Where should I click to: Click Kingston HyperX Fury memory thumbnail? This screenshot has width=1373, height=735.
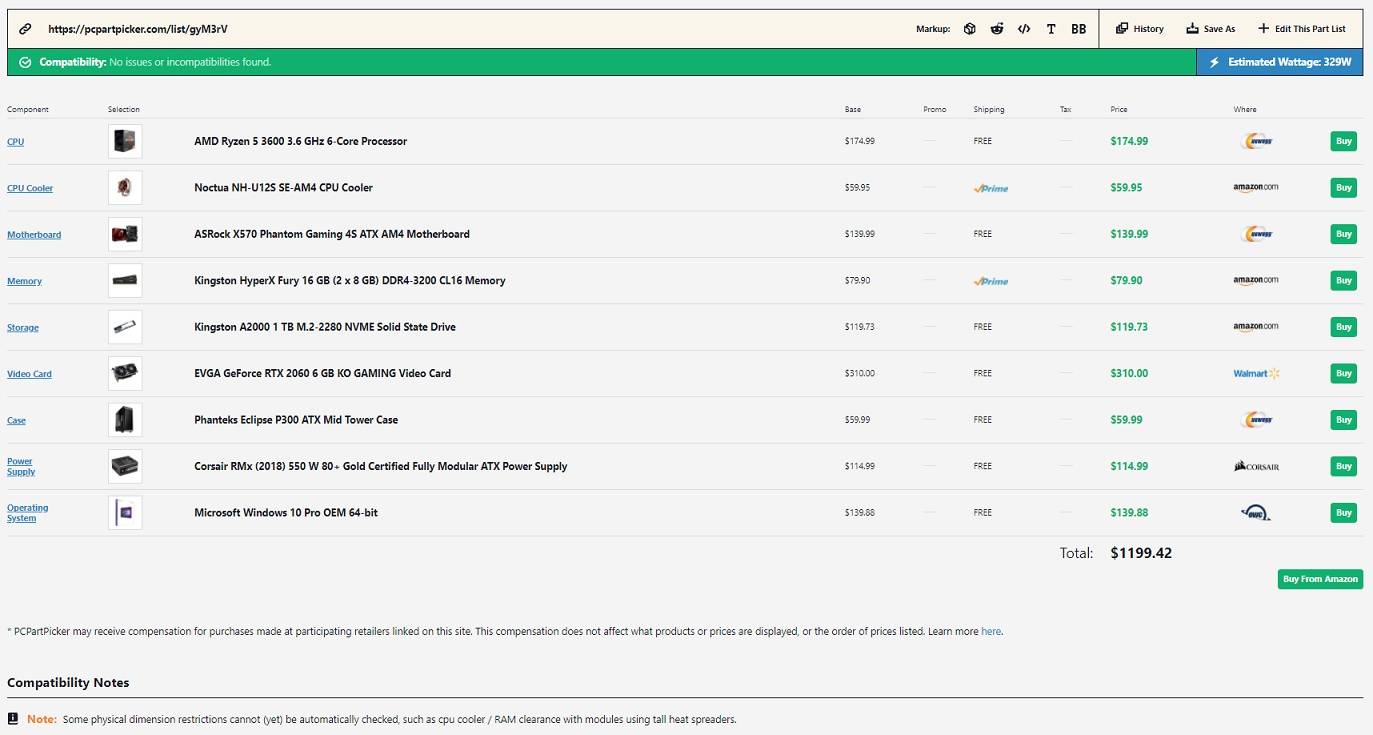(125, 280)
